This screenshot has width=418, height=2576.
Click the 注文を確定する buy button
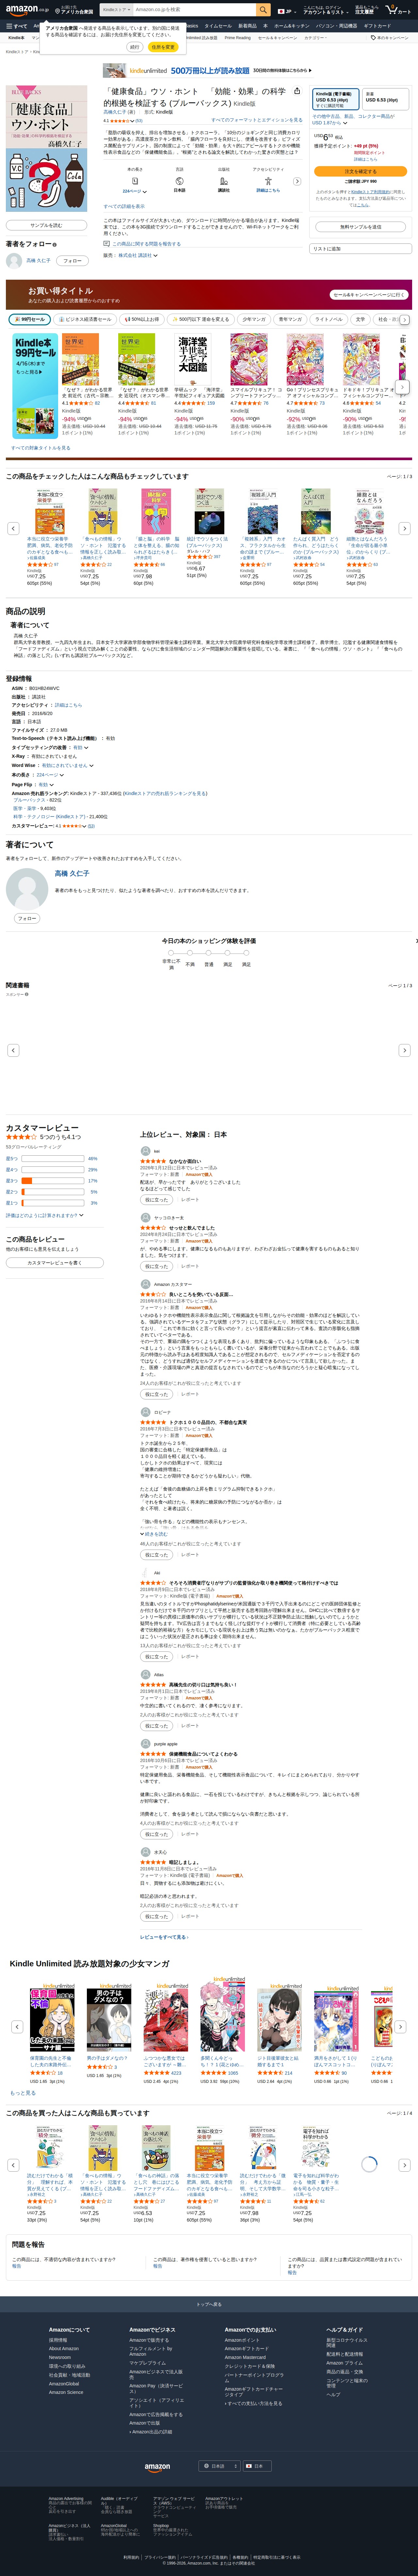[x=360, y=171]
